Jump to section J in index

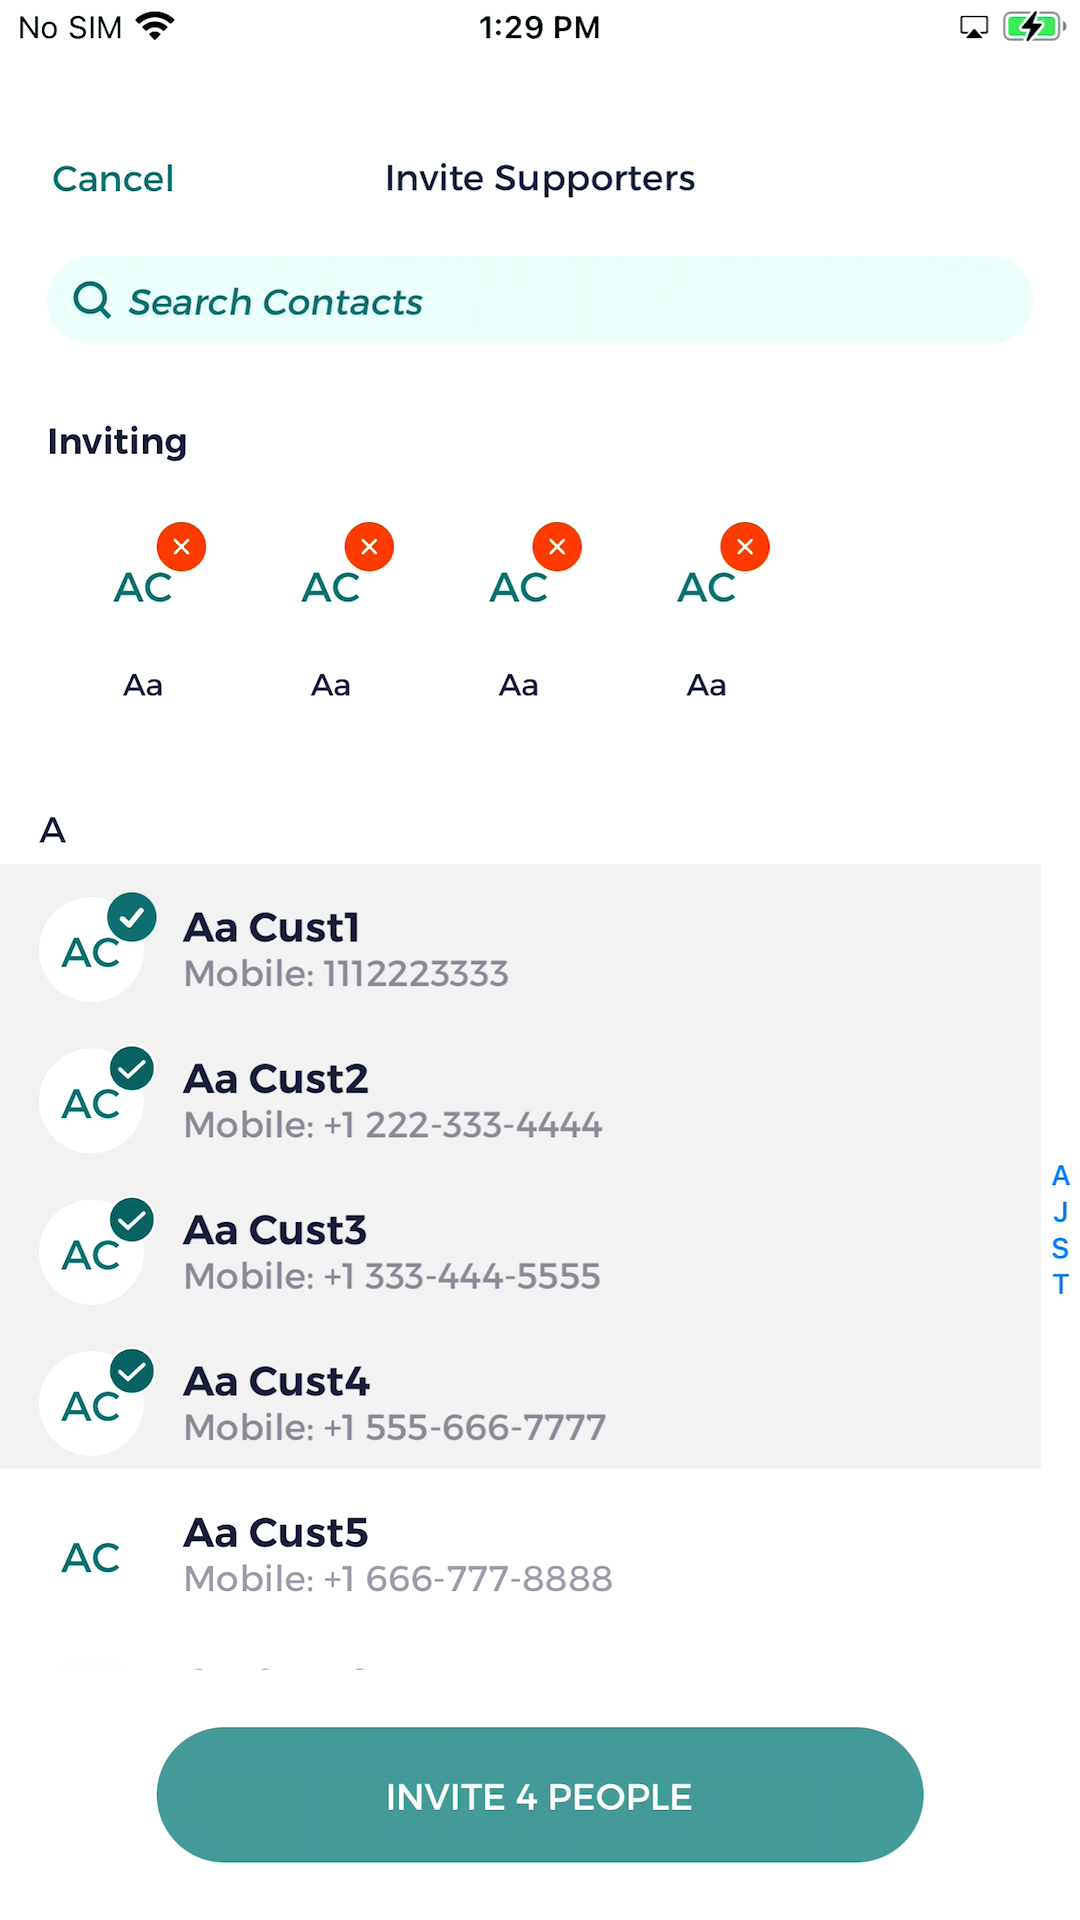1060,1212
